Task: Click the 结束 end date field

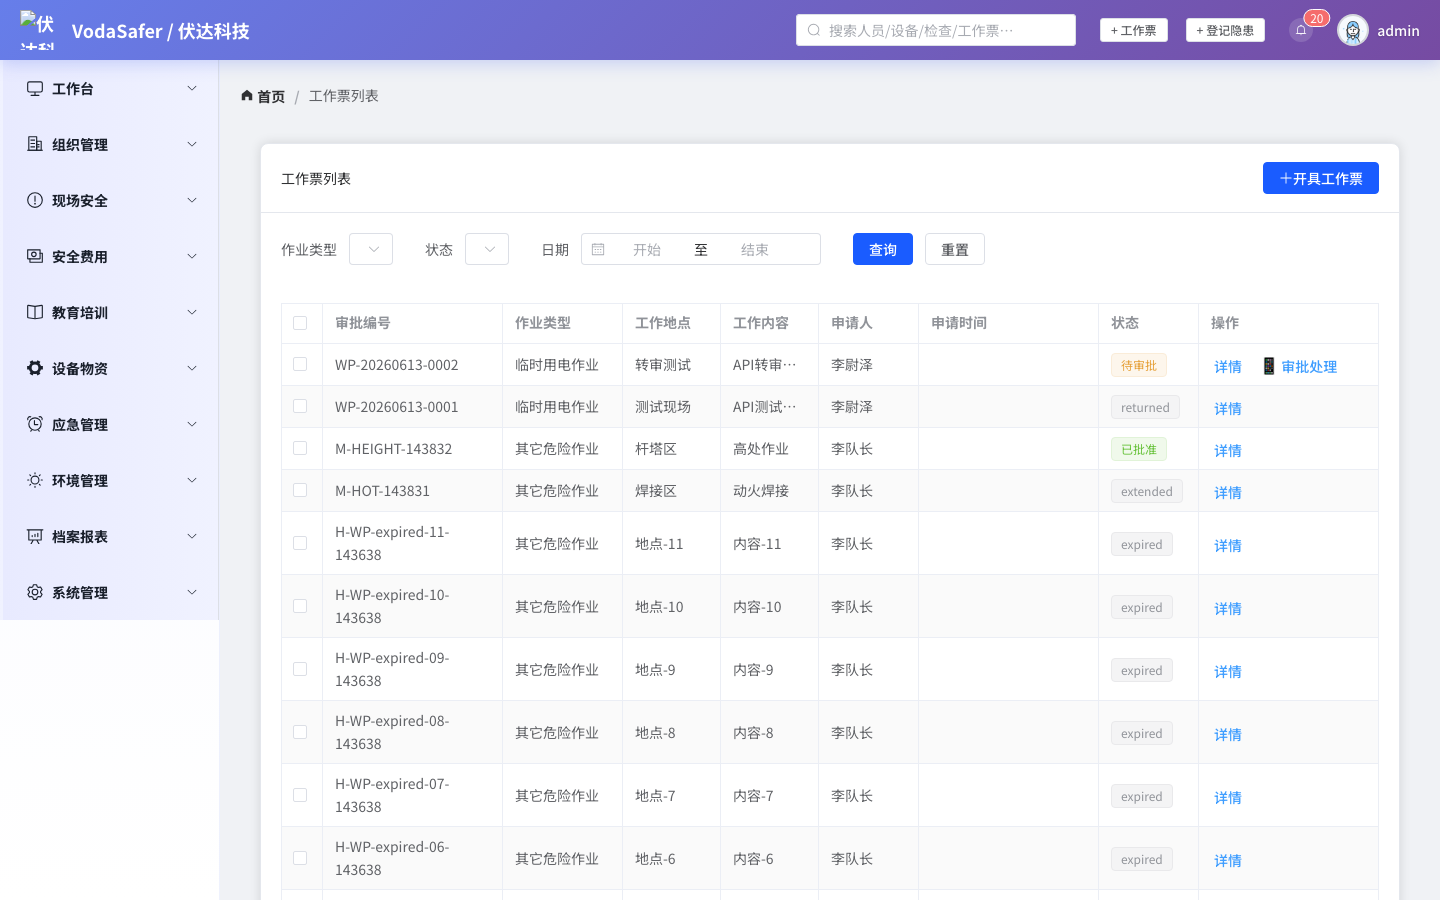Action: click(755, 249)
